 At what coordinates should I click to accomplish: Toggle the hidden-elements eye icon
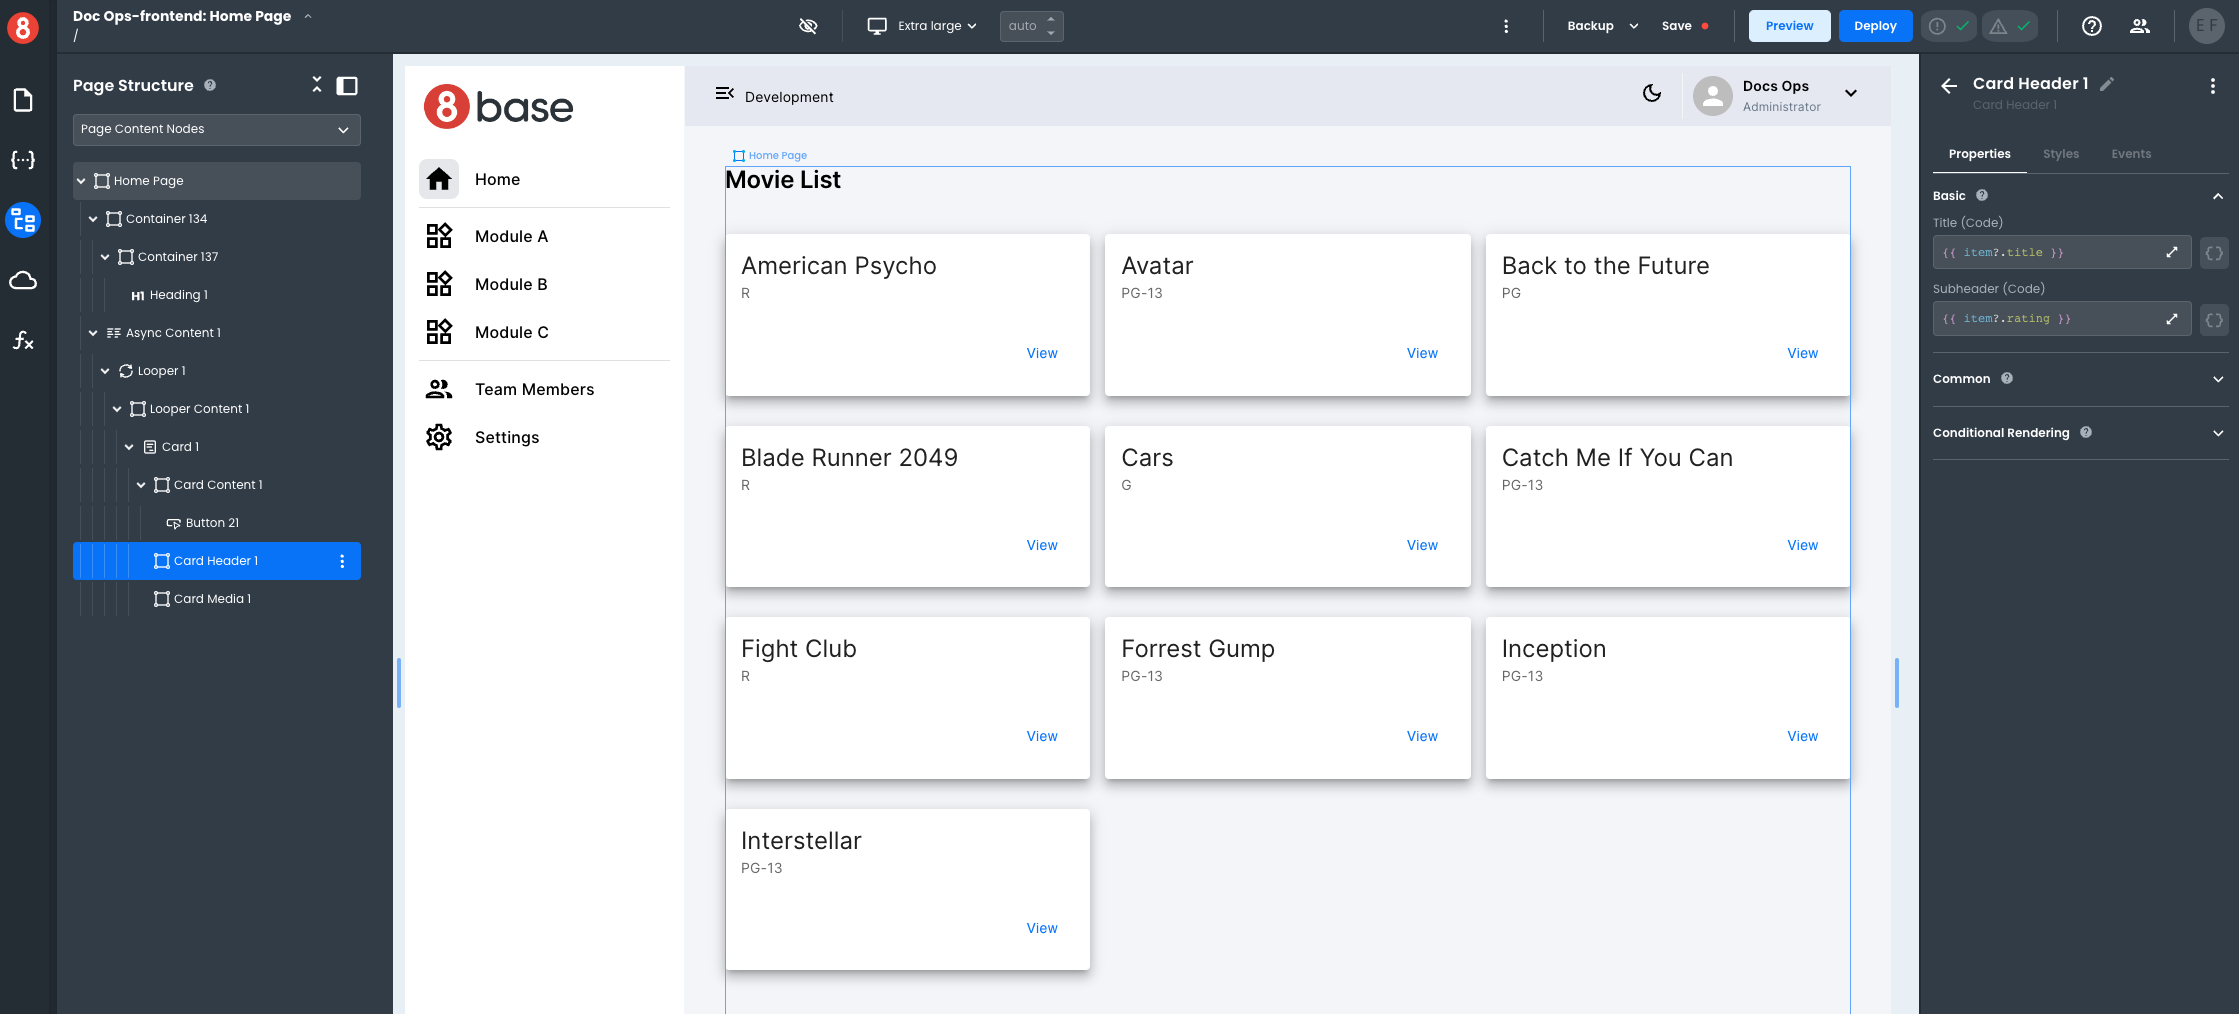(x=808, y=26)
